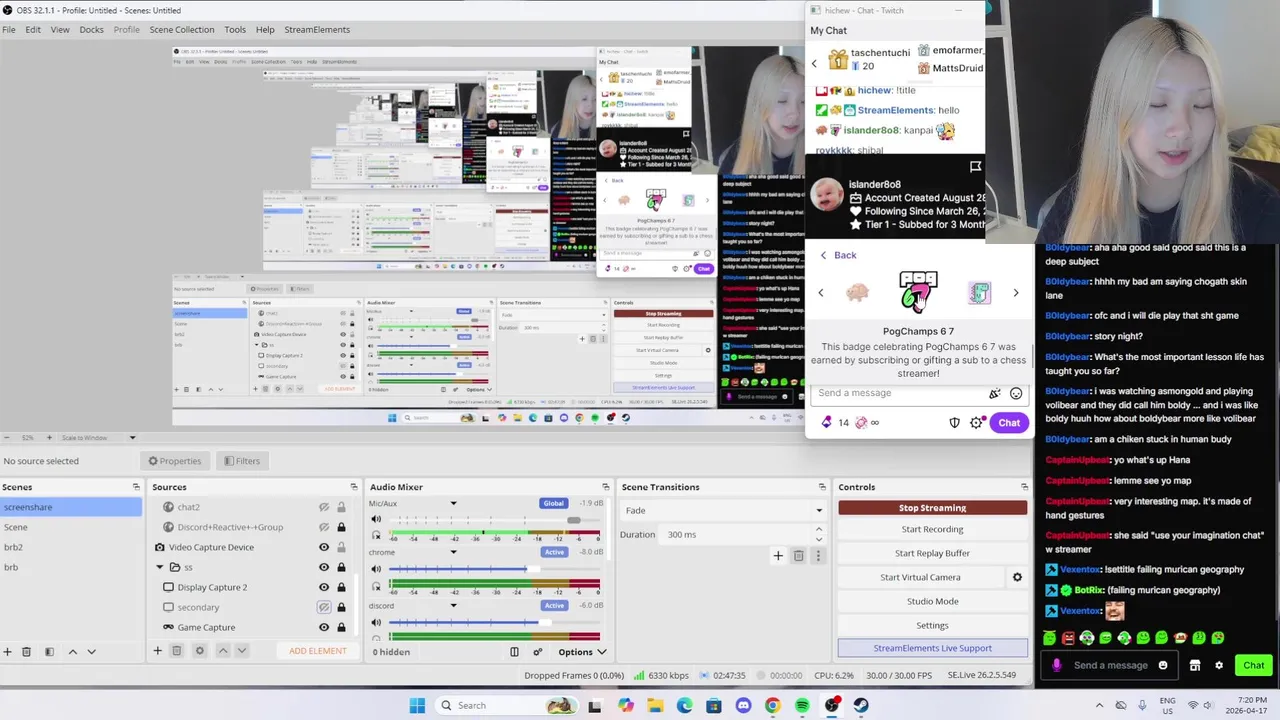Open Spotify from the taskbar
This screenshot has width=1280, height=720.
click(x=802, y=706)
